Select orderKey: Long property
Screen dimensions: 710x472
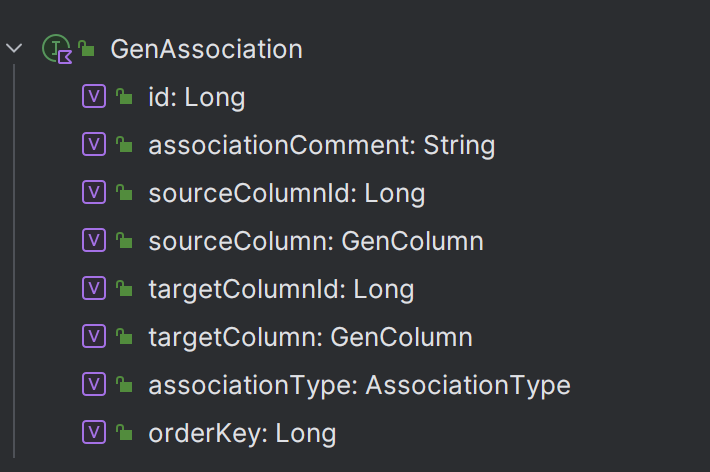click(242, 433)
